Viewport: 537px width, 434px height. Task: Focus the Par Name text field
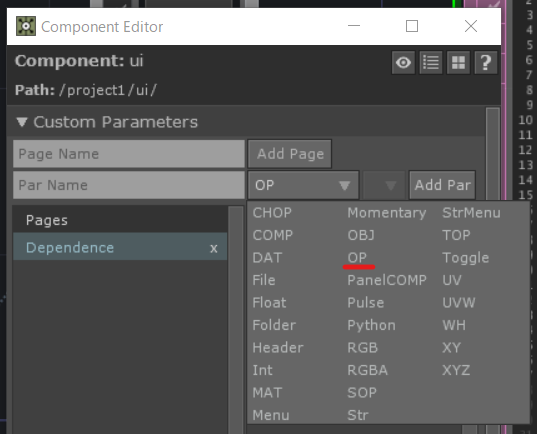129,185
